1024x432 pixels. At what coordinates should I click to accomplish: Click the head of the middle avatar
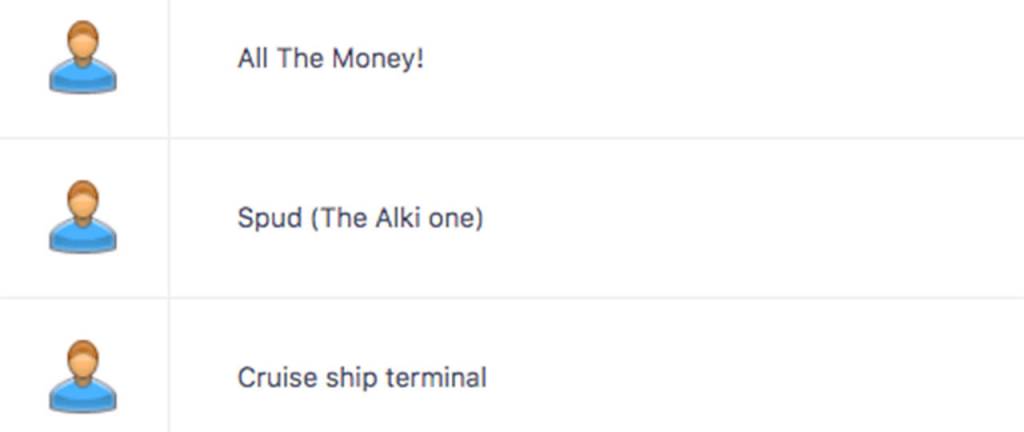click(83, 200)
